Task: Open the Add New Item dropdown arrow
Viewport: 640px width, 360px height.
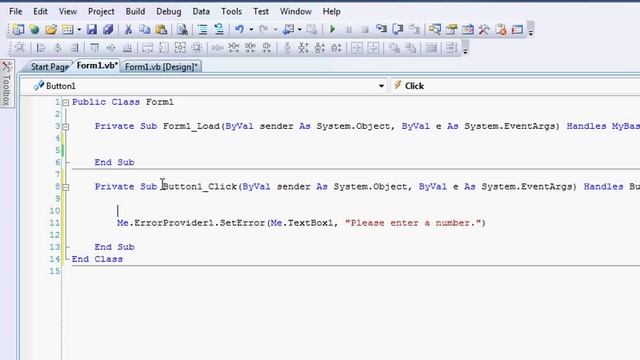Action: click(79, 29)
